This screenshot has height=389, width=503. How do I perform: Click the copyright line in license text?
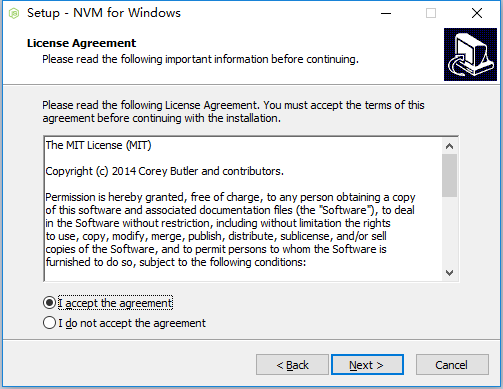[164, 171]
